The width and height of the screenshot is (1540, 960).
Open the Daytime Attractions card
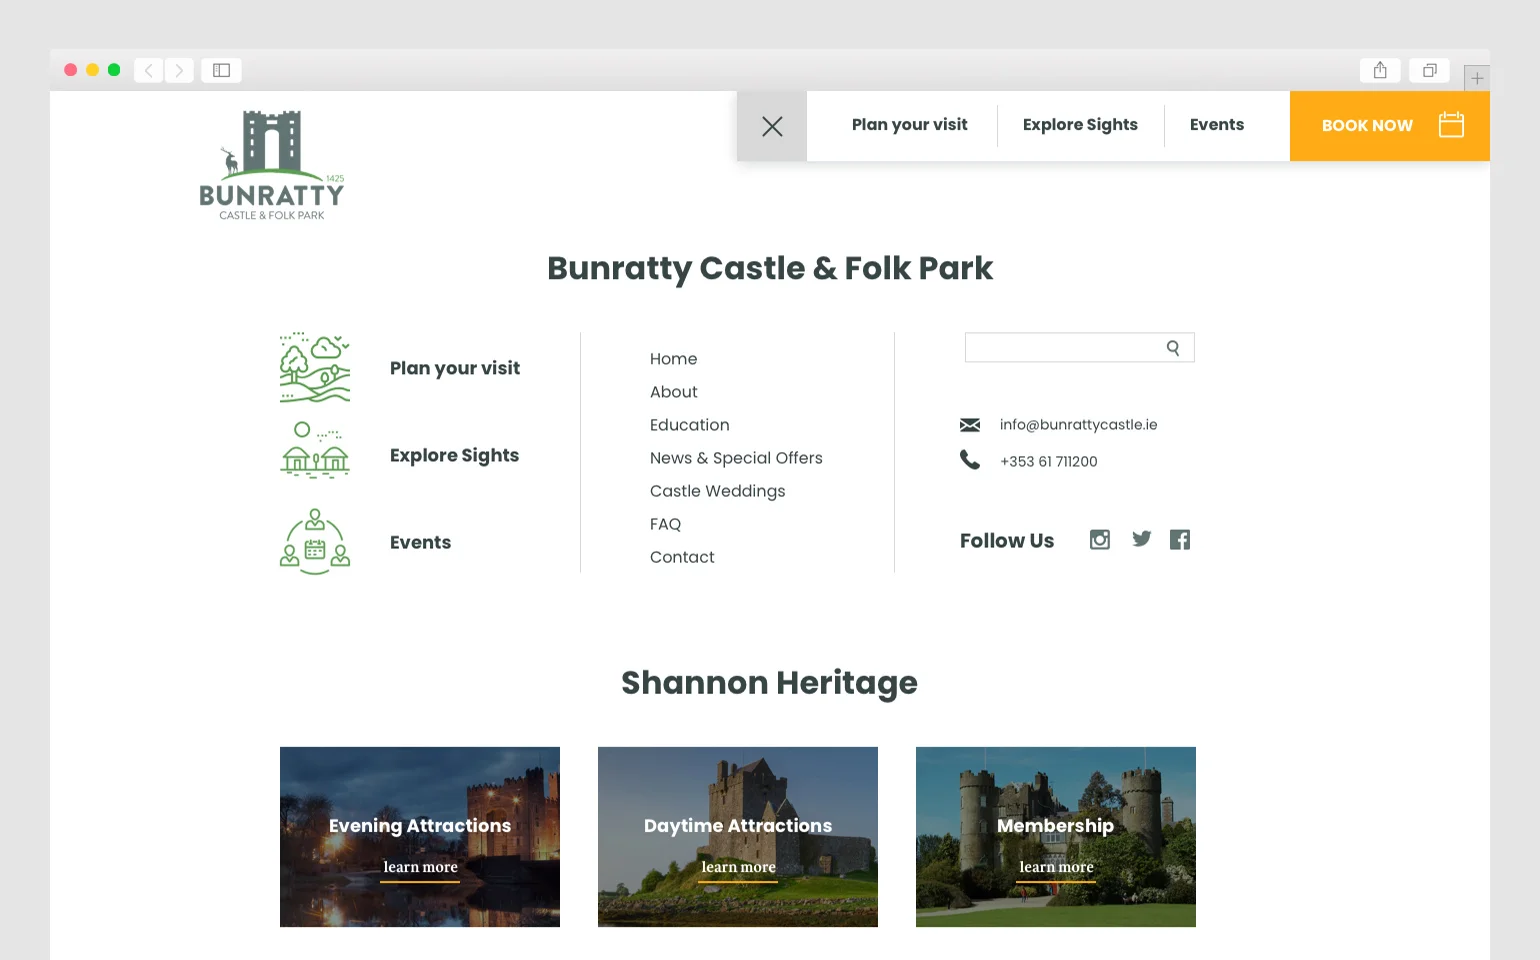pyautogui.click(x=738, y=837)
